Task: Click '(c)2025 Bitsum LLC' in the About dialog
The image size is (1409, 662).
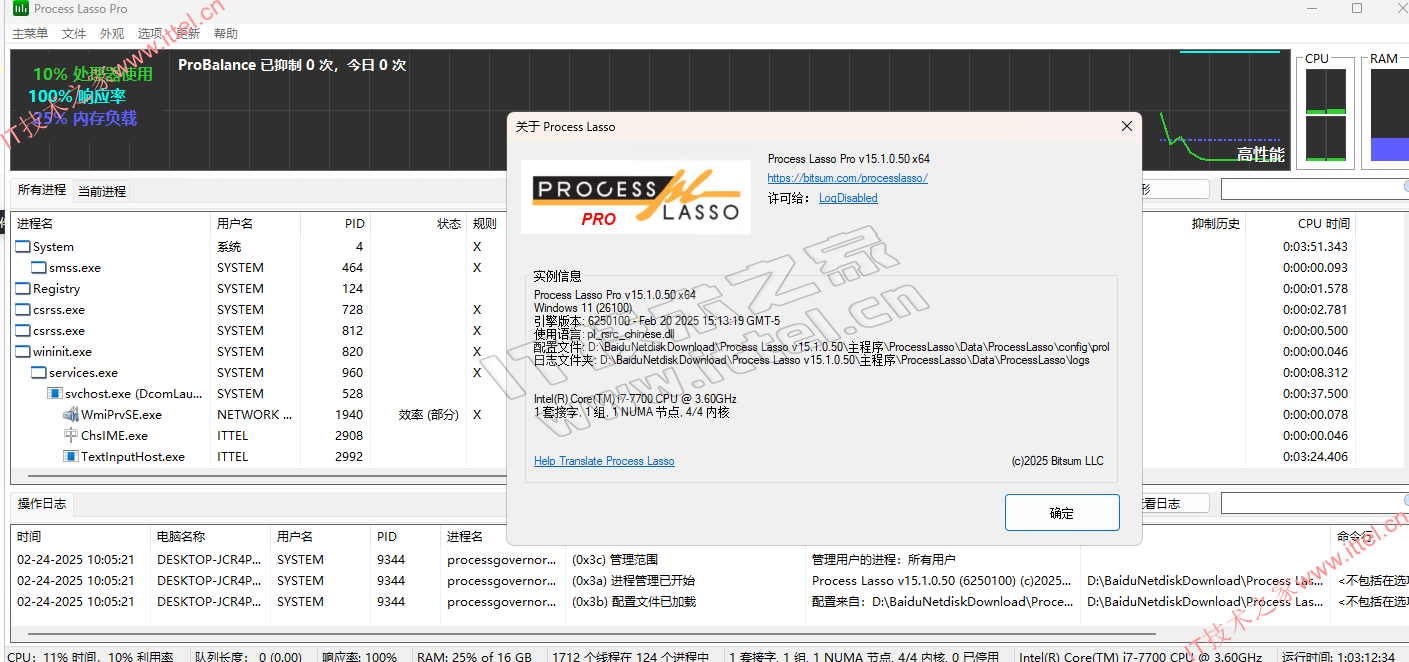Action: coord(1058,461)
